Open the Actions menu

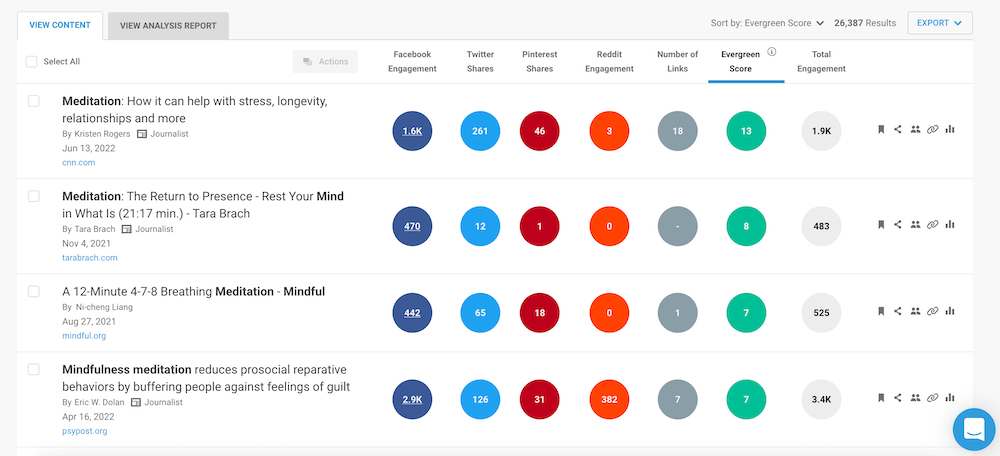pyautogui.click(x=325, y=62)
